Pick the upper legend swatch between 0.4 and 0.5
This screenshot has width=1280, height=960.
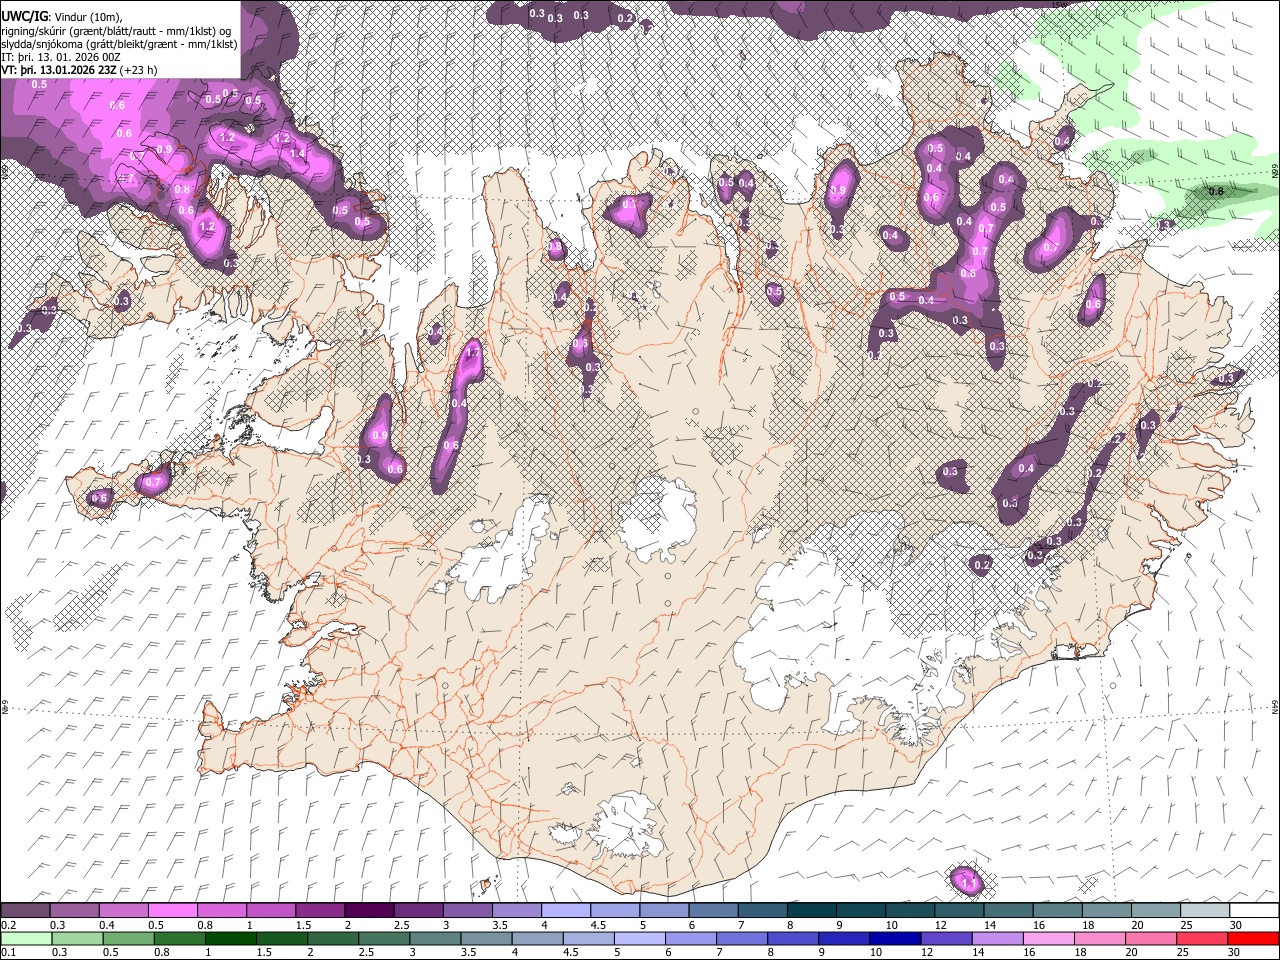pyautogui.click(x=123, y=911)
